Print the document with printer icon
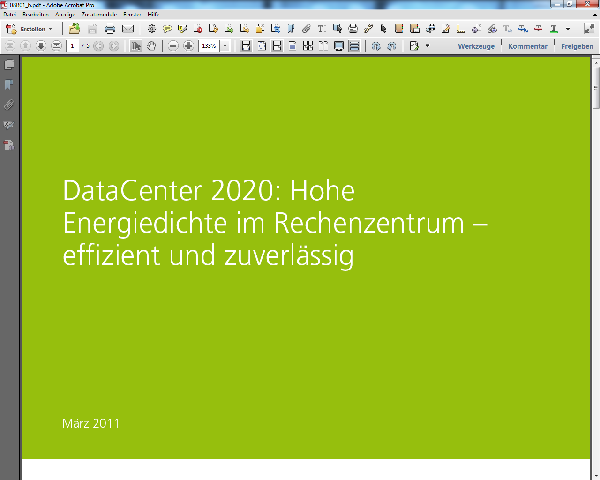The height and width of the screenshot is (480, 600). coord(109,29)
